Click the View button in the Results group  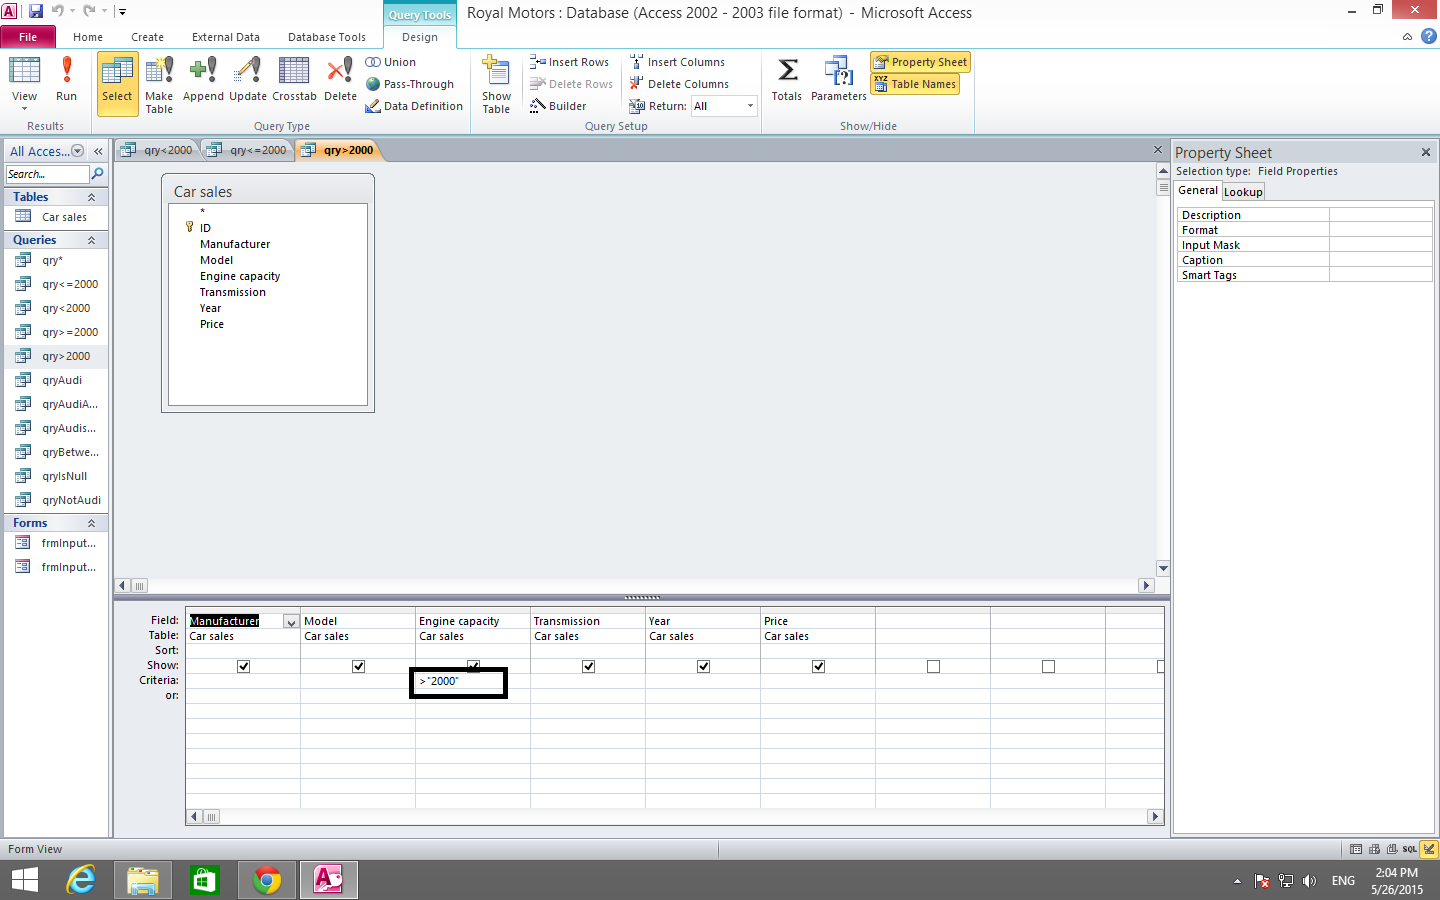pyautogui.click(x=24, y=82)
